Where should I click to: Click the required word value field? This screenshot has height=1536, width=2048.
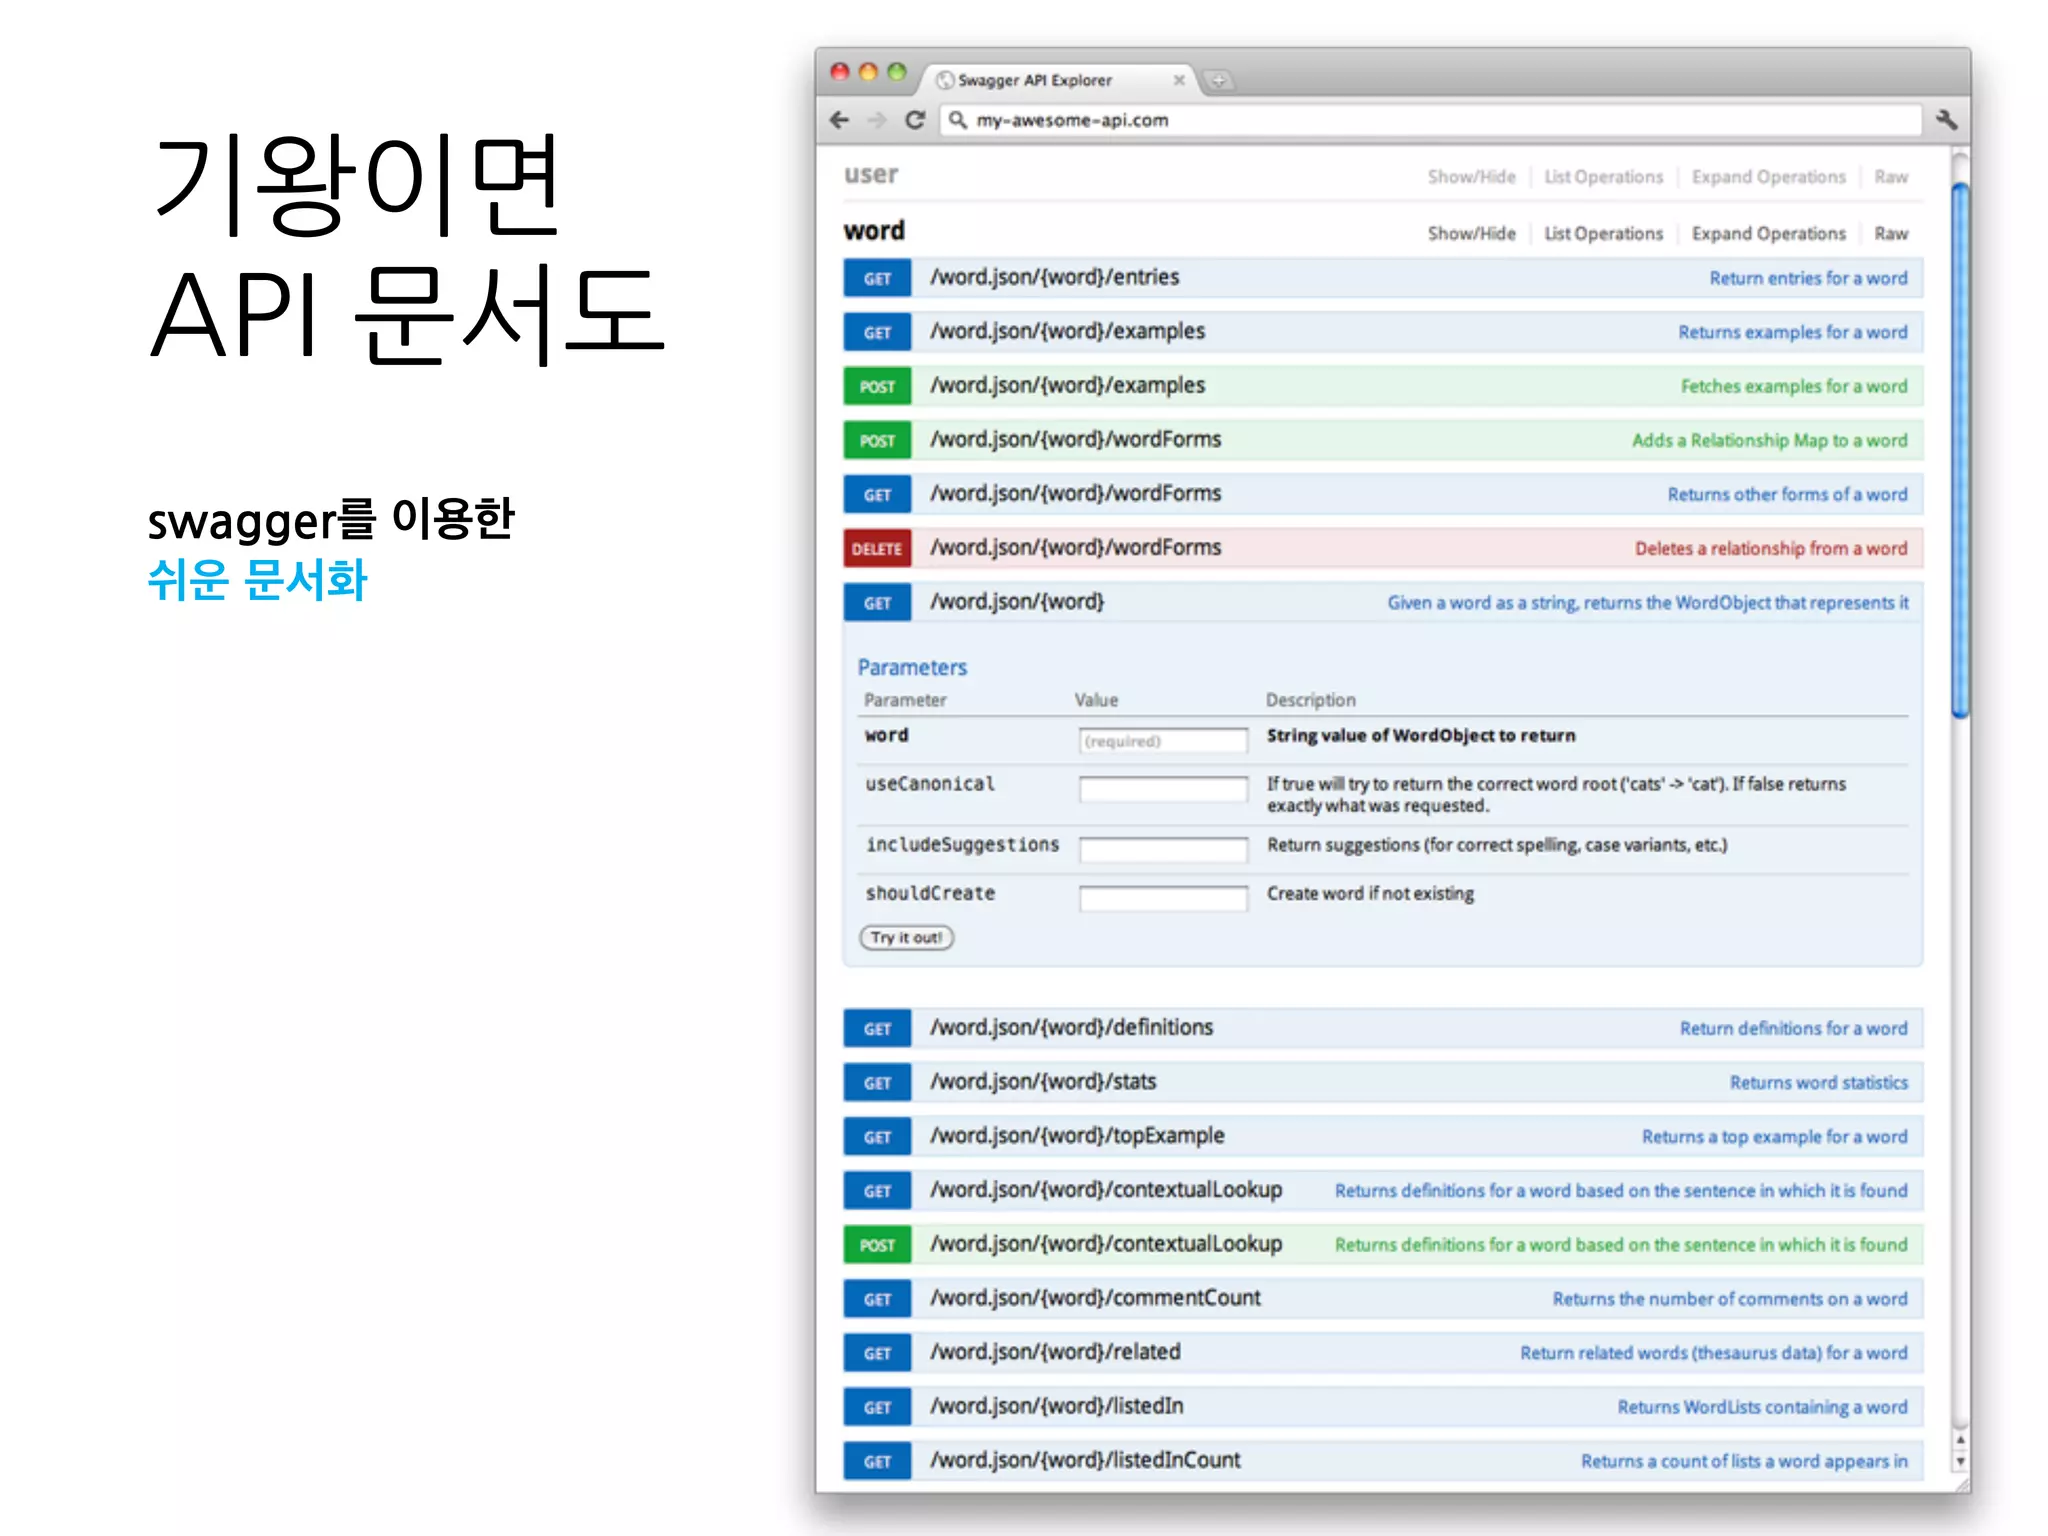[x=1163, y=741]
